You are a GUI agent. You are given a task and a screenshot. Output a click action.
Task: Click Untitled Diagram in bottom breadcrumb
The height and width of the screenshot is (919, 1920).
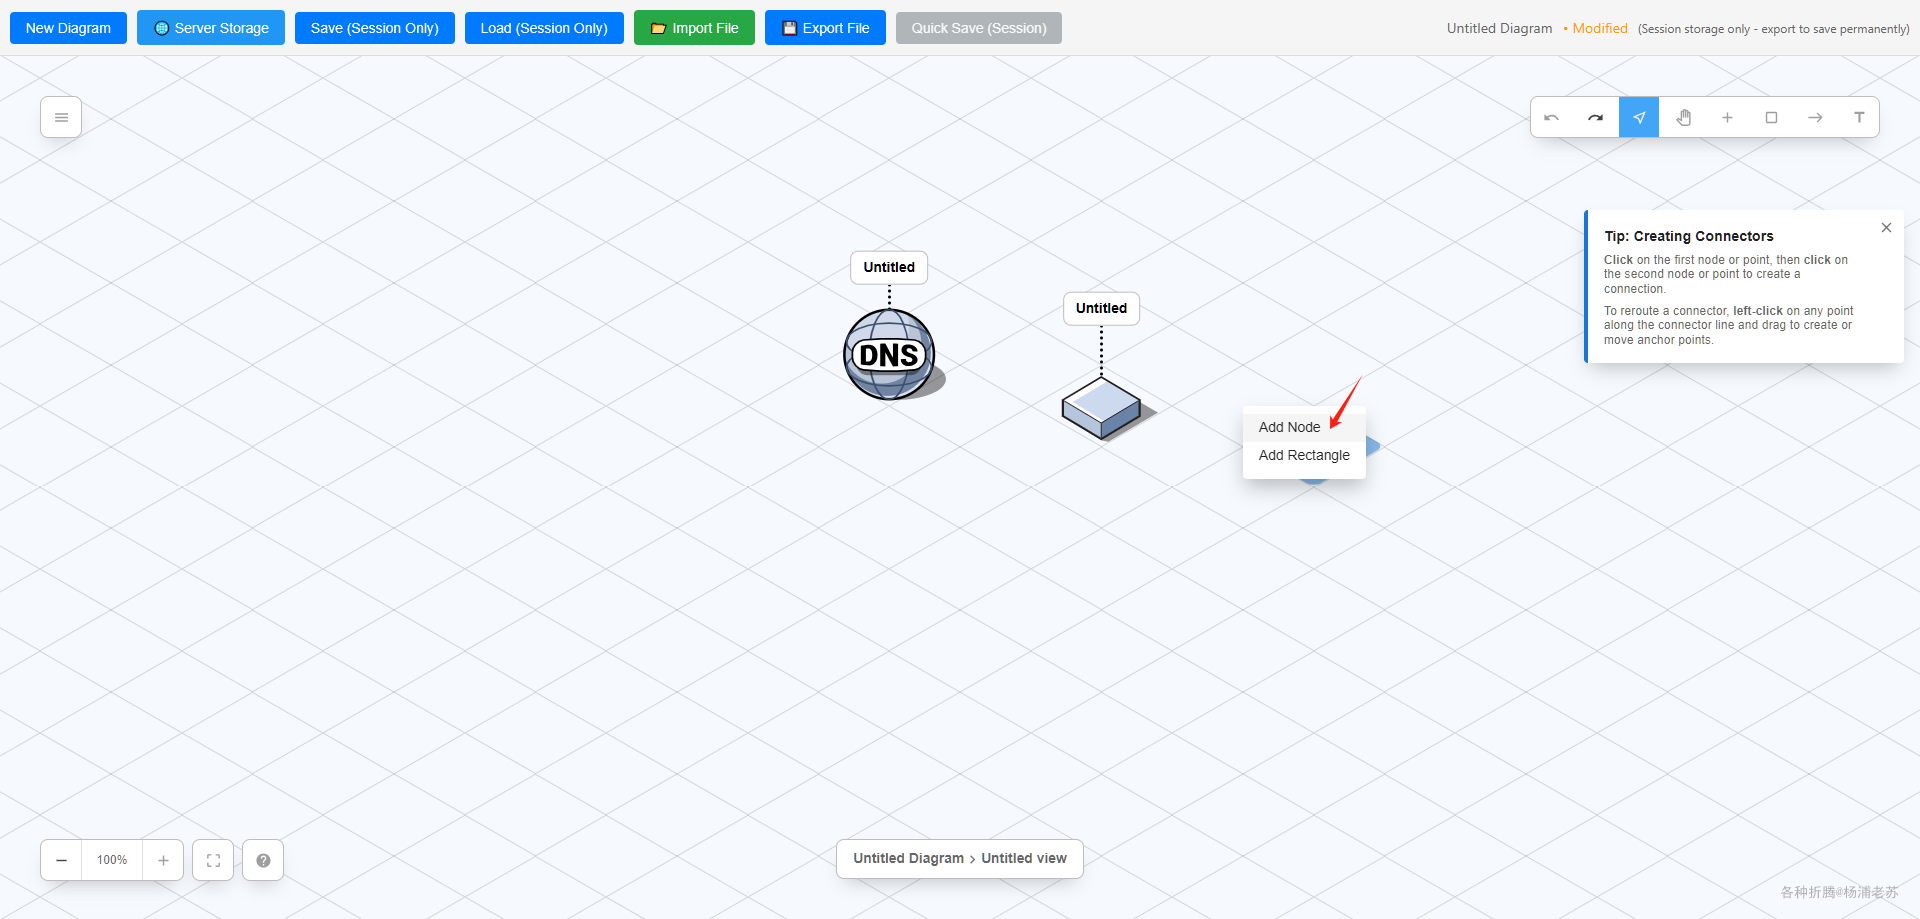point(908,858)
